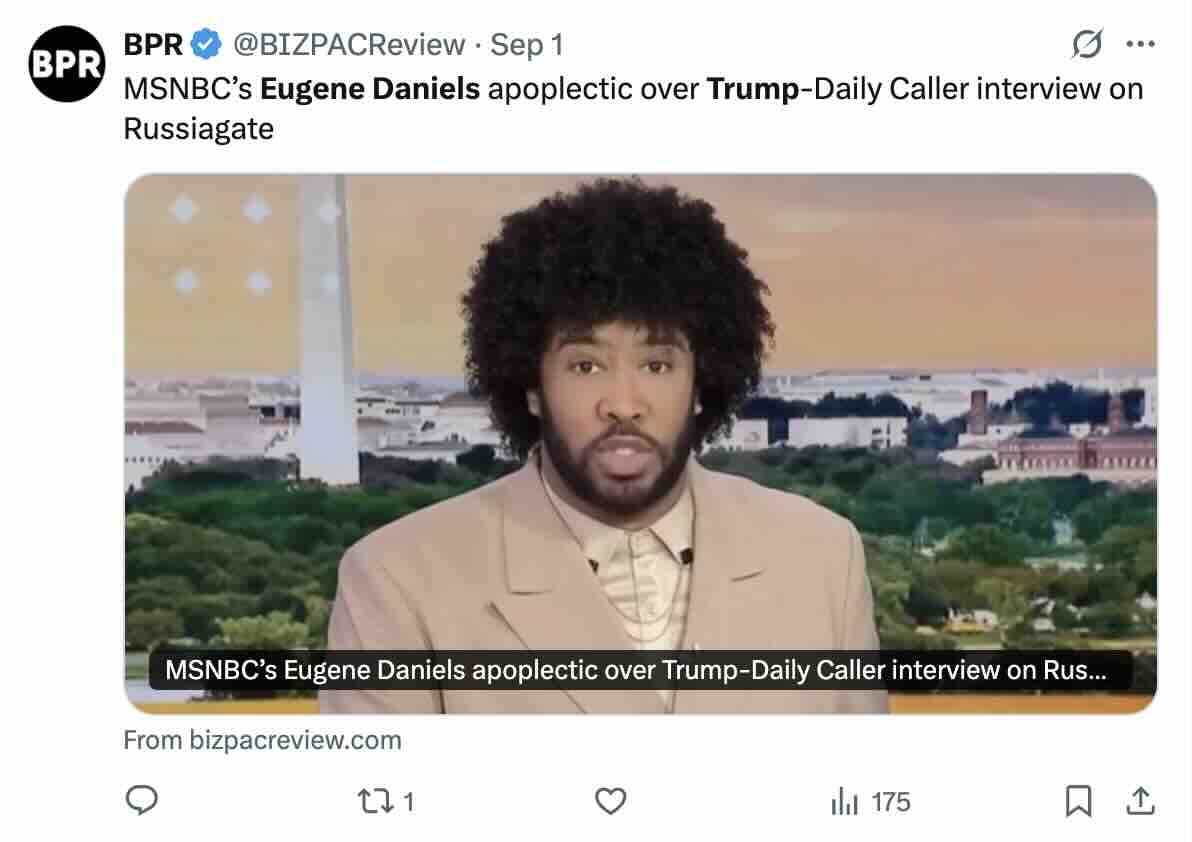Share the post via the upload arrow icon
This screenshot has width=1192, height=842.
tap(1140, 800)
